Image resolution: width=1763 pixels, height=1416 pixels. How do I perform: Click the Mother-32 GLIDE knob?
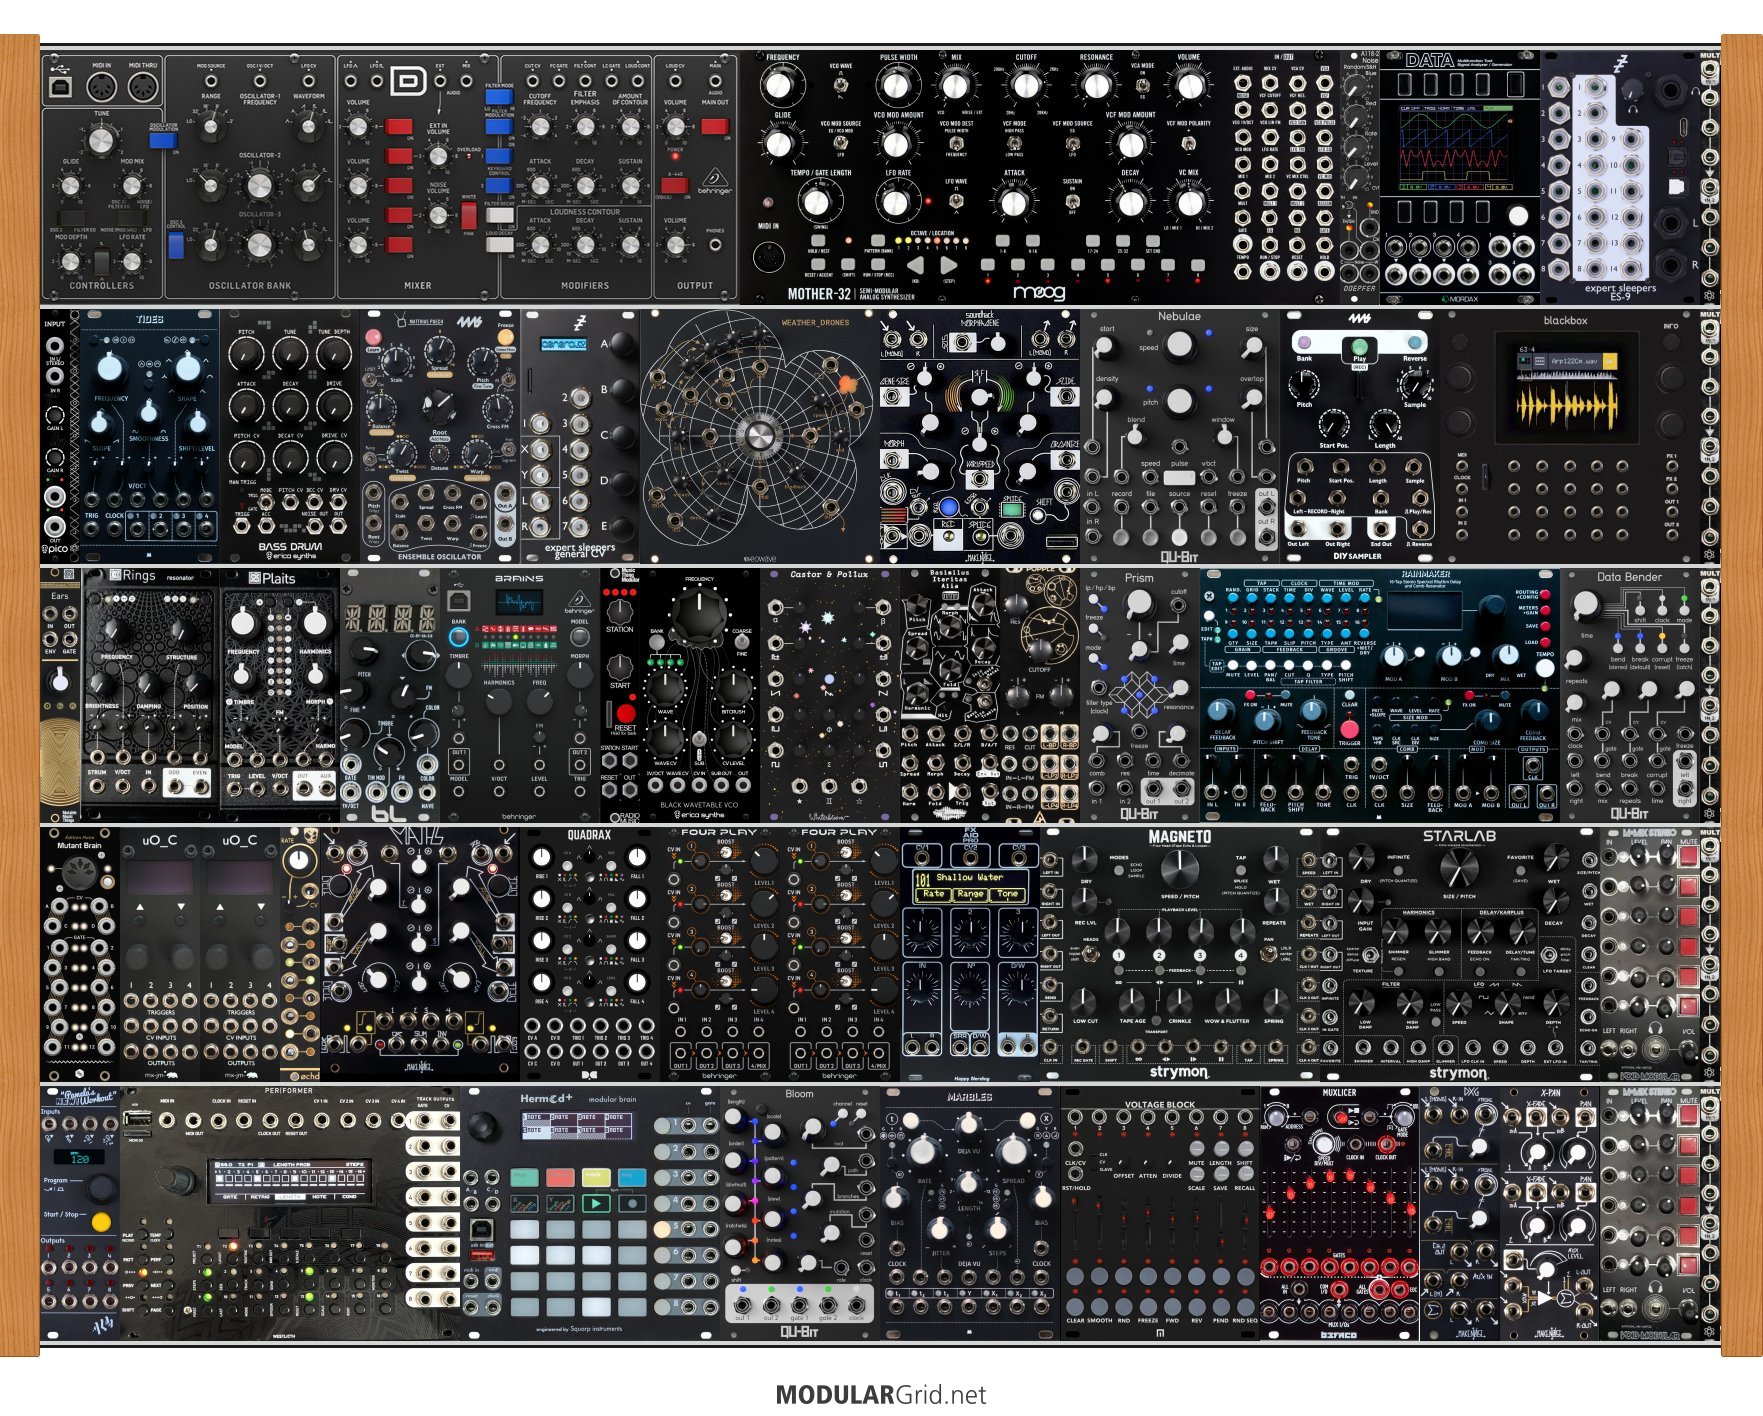coord(779,144)
